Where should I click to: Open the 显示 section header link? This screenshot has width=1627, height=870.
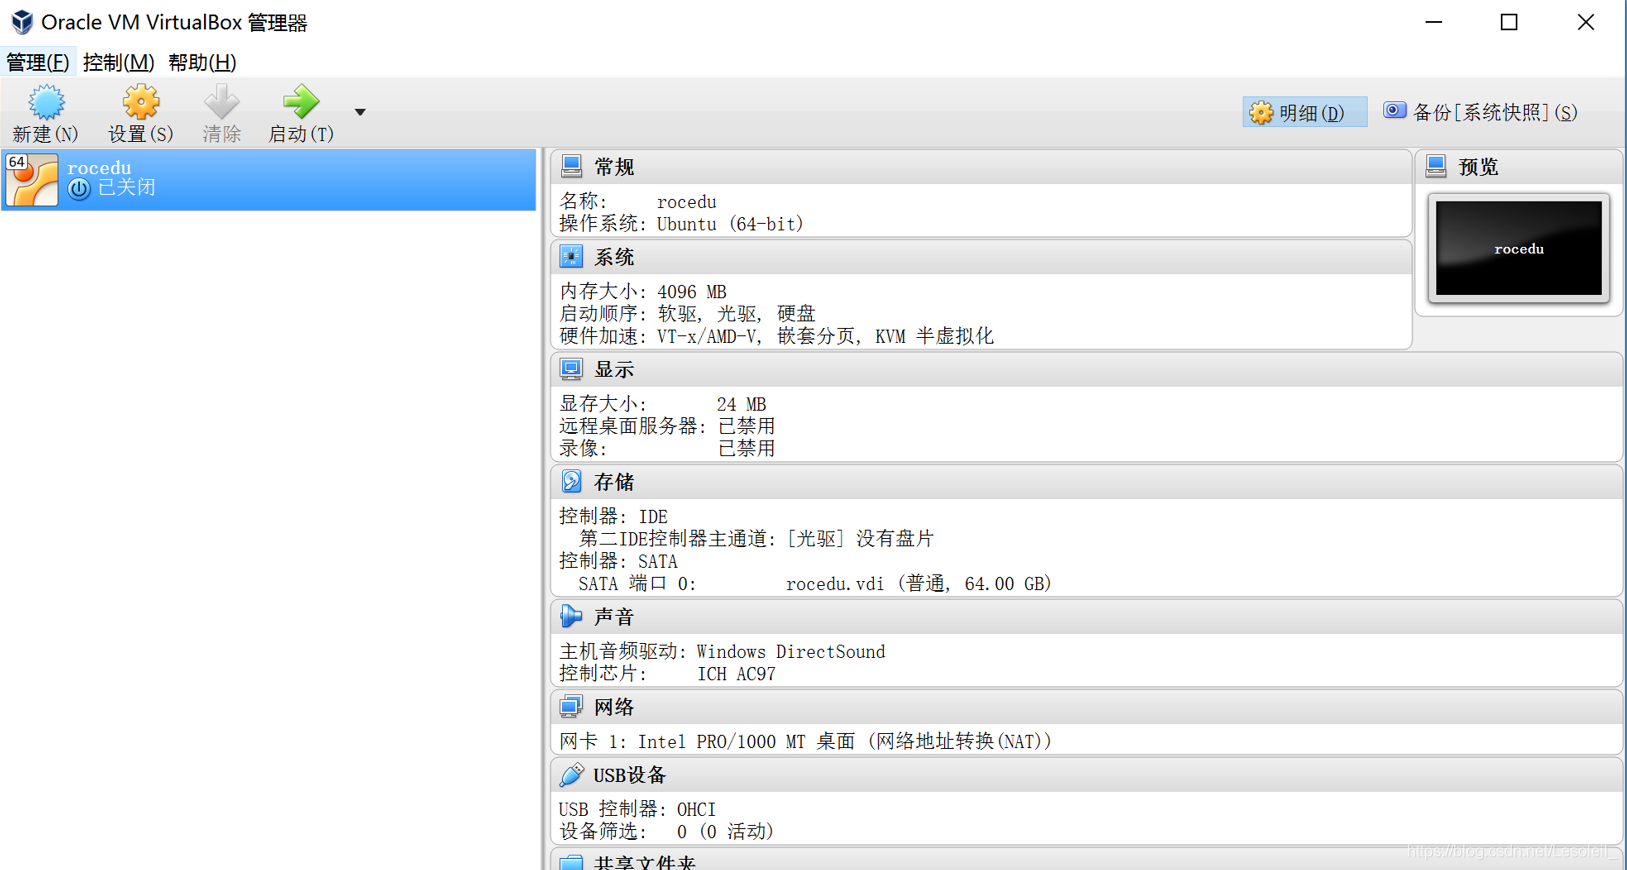tap(614, 369)
